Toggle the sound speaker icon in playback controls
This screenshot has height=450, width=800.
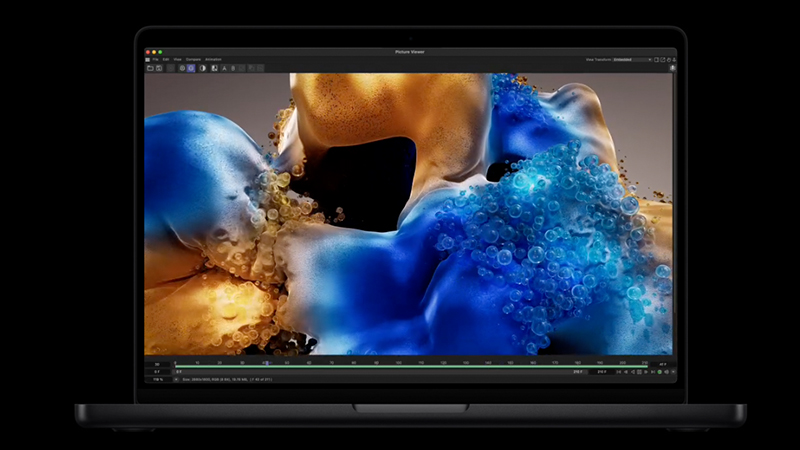tap(666, 372)
